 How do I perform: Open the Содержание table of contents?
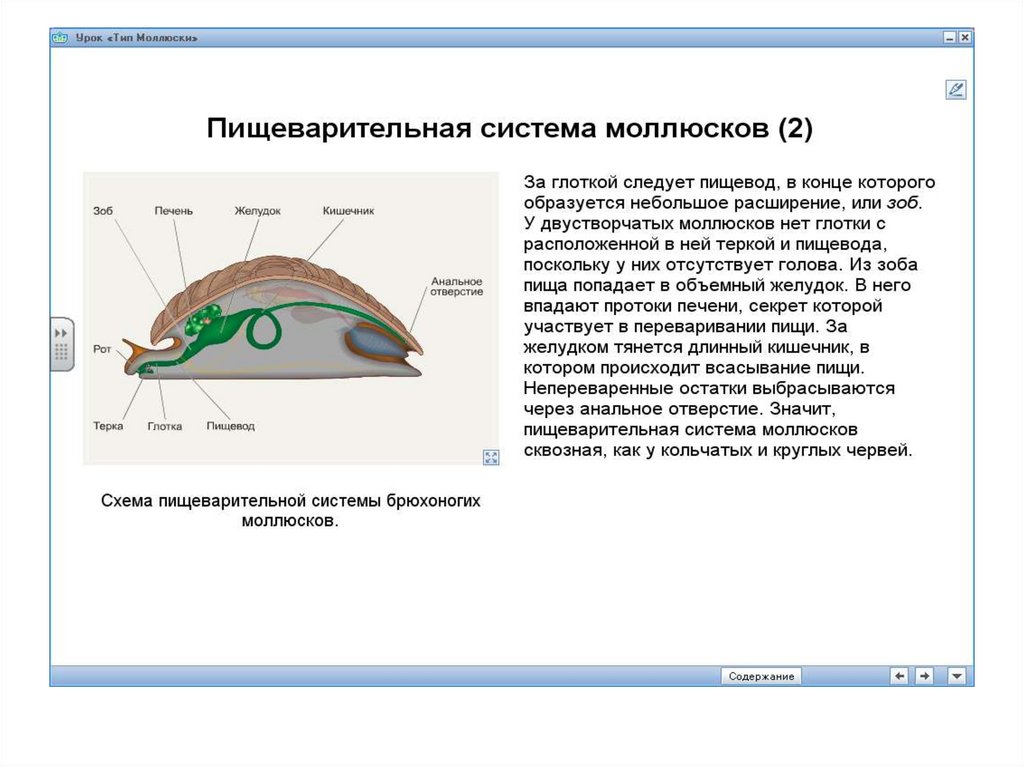761,676
